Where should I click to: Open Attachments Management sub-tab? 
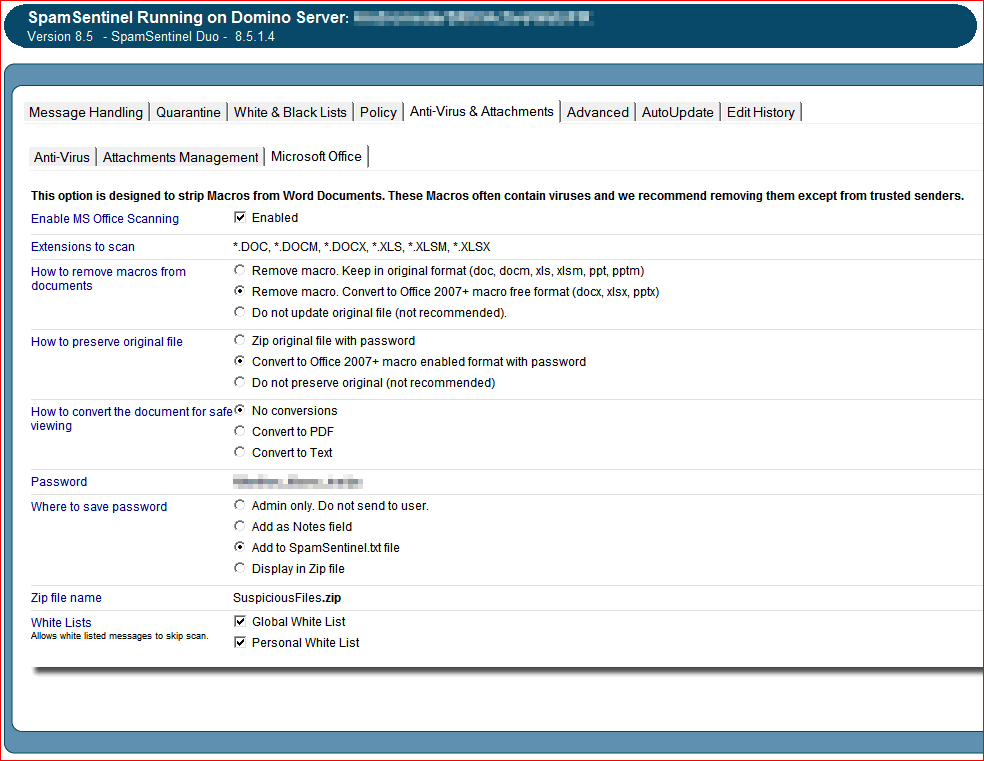point(180,157)
